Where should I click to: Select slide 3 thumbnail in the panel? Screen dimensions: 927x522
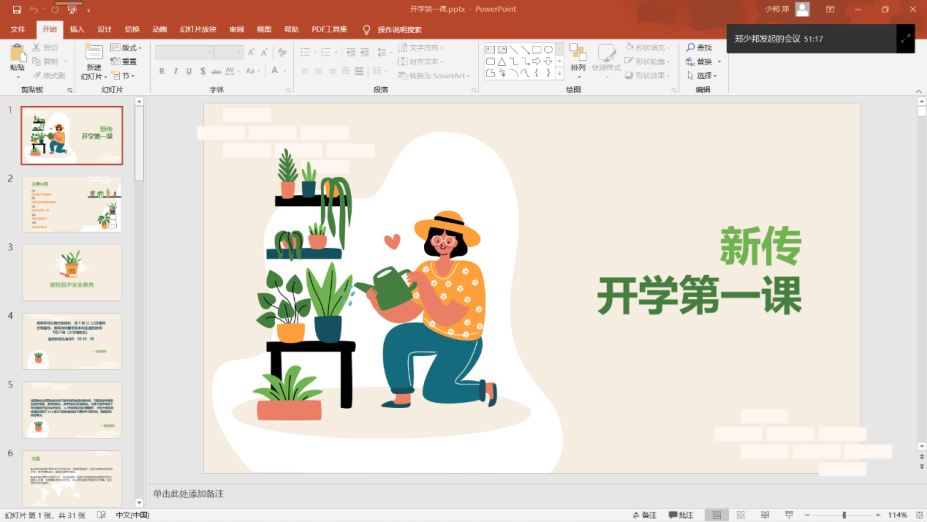(72, 272)
